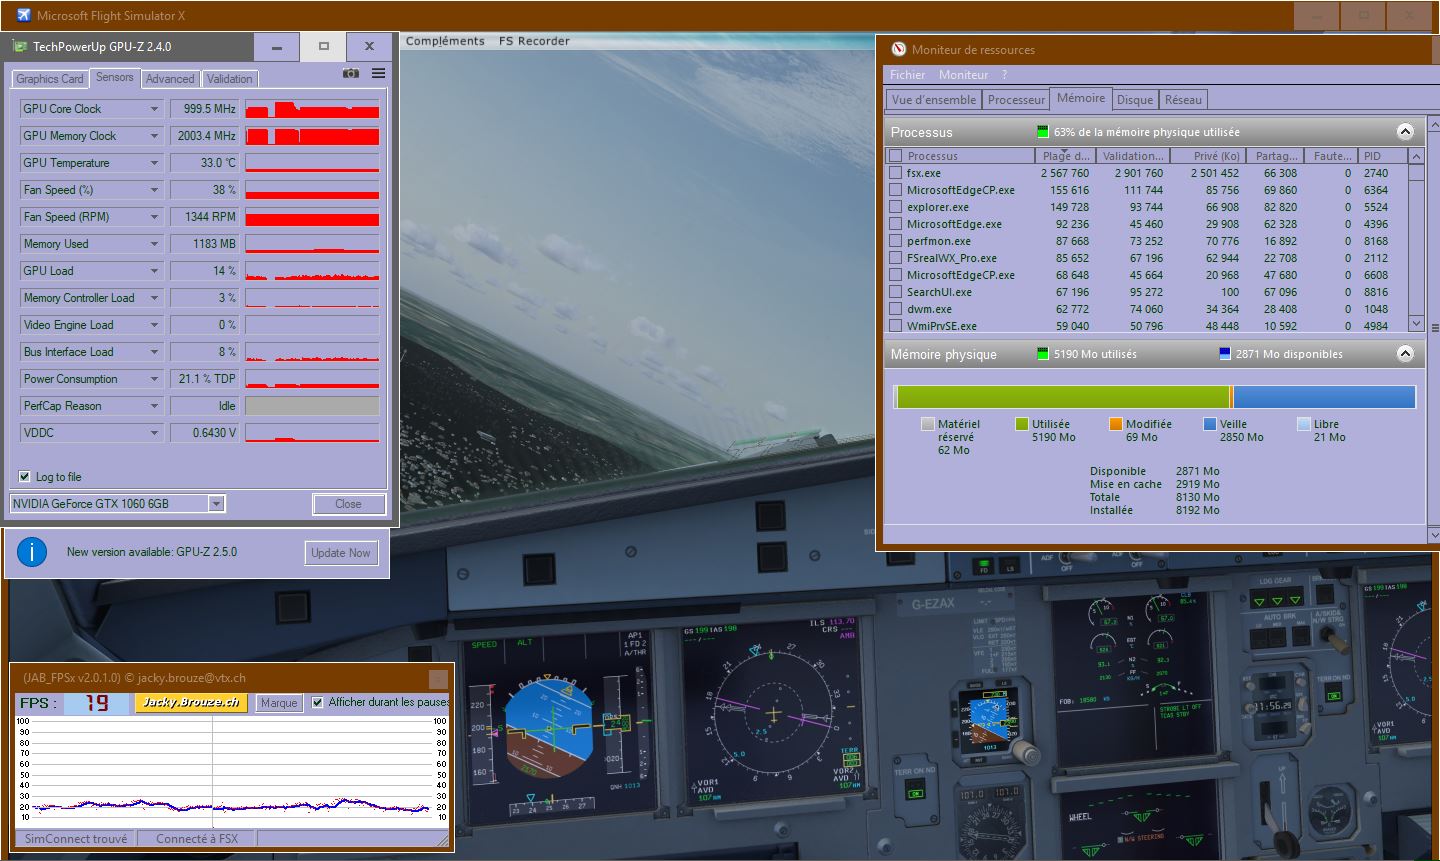Click the Resource Monitor title bar icon
The image size is (1440, 861).
[898, 49]
